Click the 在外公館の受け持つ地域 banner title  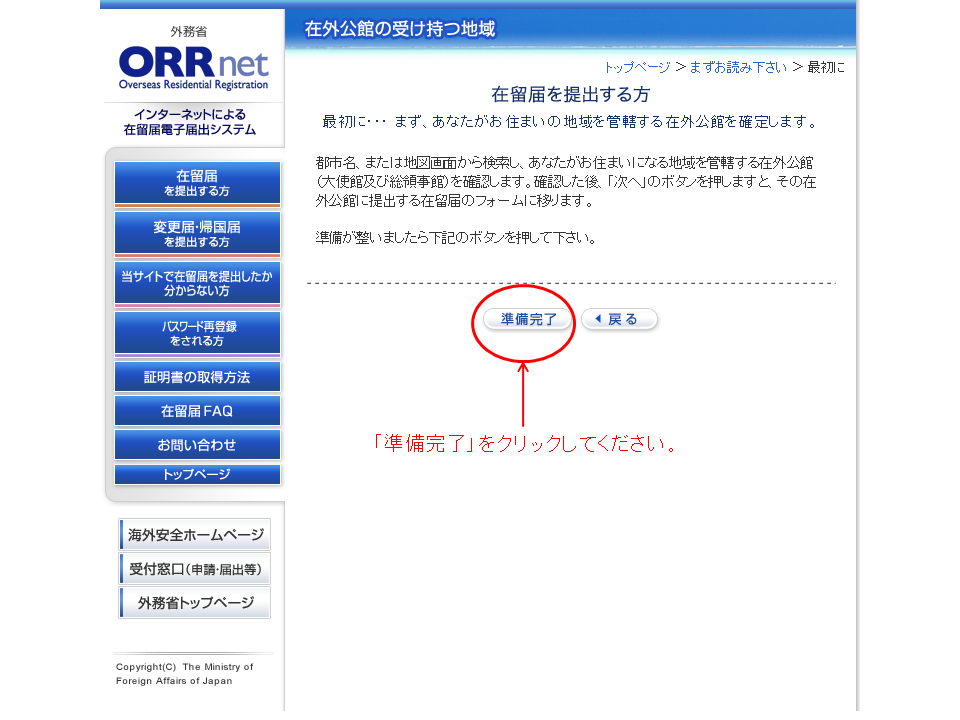click(400, 29)
